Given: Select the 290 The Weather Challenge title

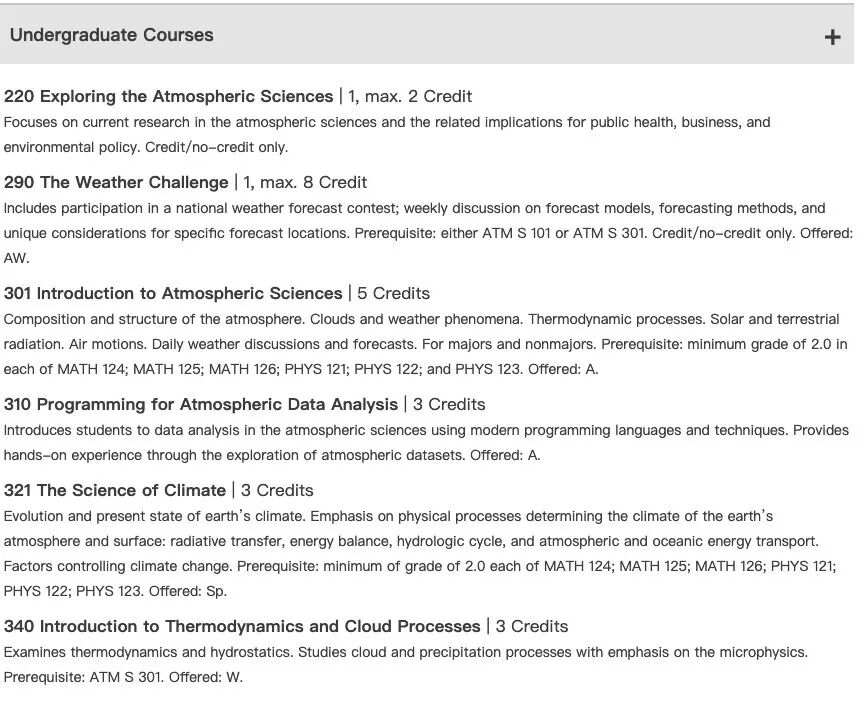Looking at the screenshot, I should point(116,182).
